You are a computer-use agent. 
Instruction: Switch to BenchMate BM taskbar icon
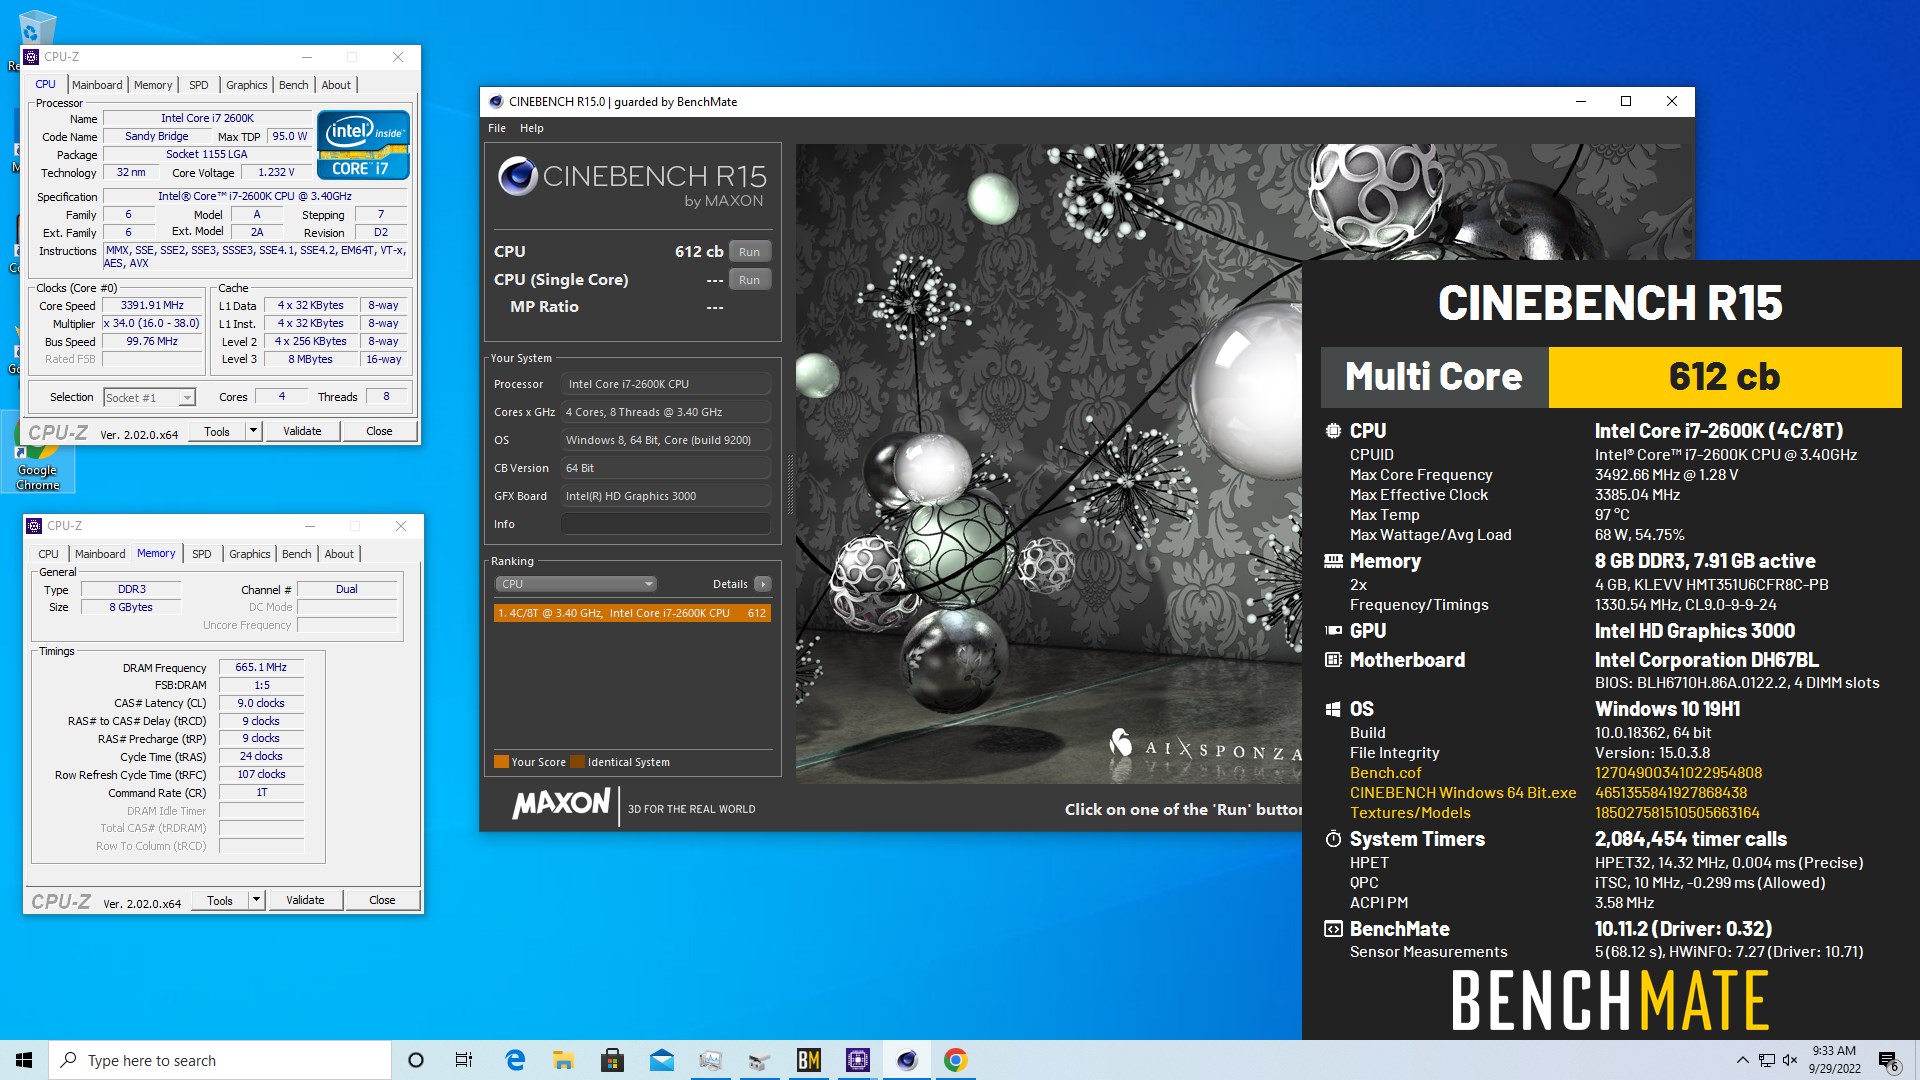pyautogui.click(x=808, y=1060)
